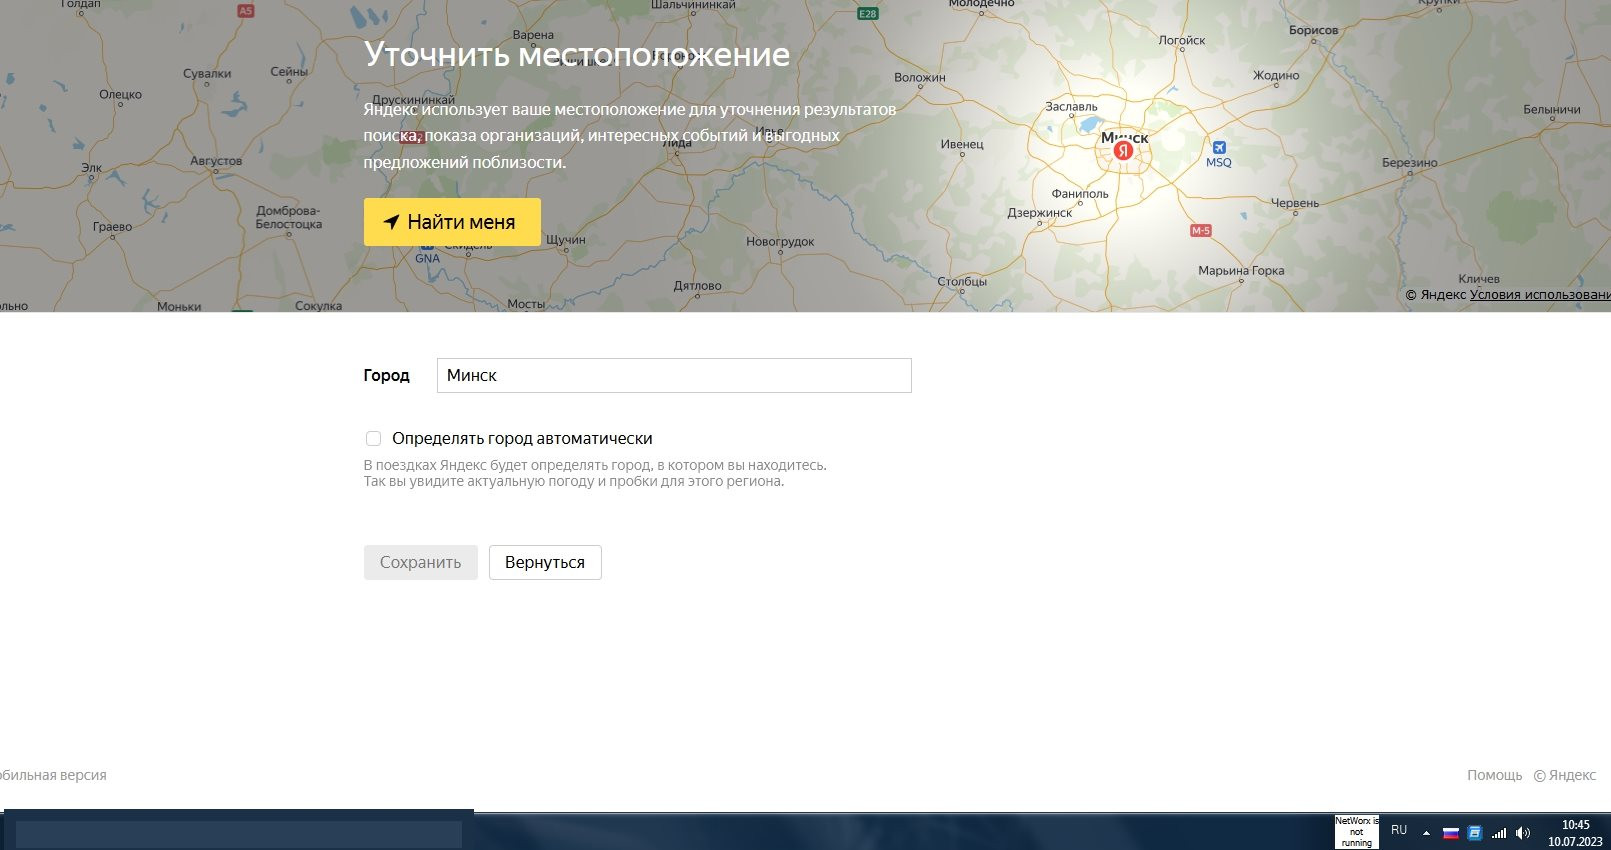Focus the 'Город' input containing Минск

pos(674,375)
